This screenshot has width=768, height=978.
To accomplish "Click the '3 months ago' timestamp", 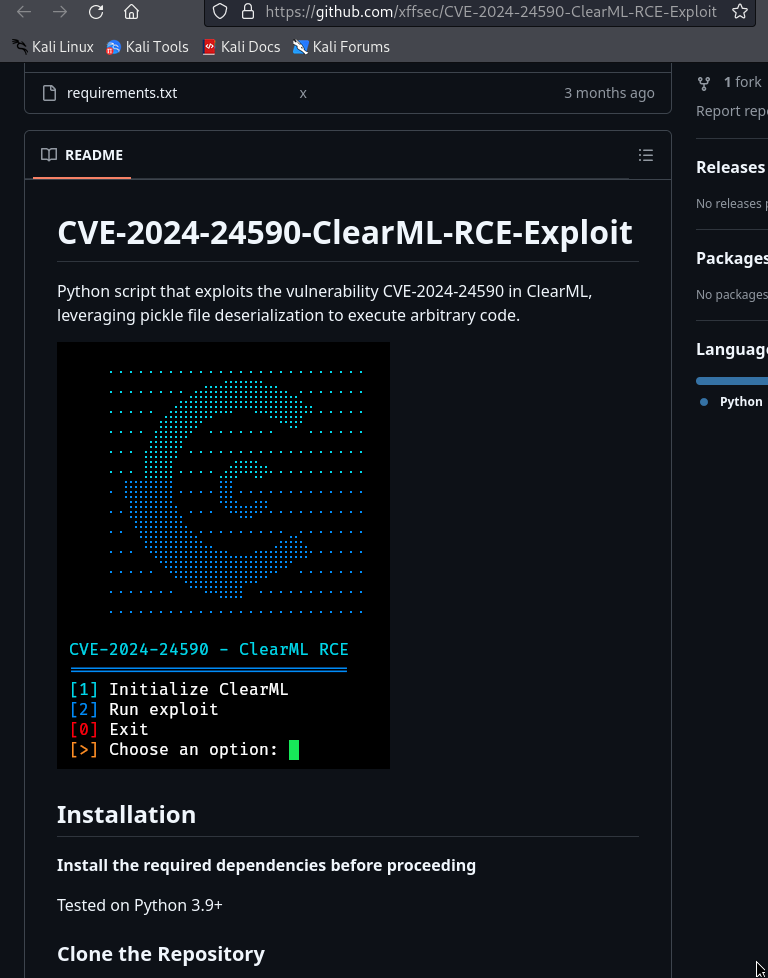I will 609,93.
